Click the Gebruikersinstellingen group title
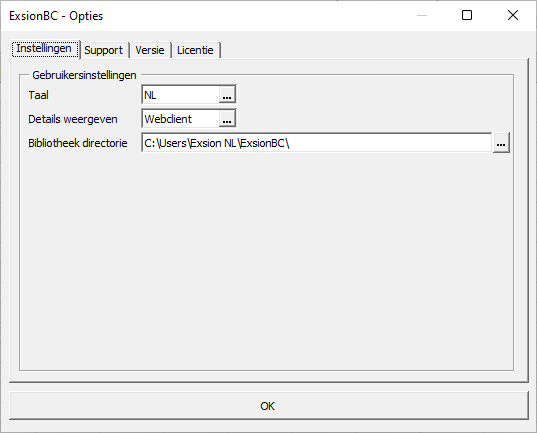The image size is (537, 433). click(84, 75)
